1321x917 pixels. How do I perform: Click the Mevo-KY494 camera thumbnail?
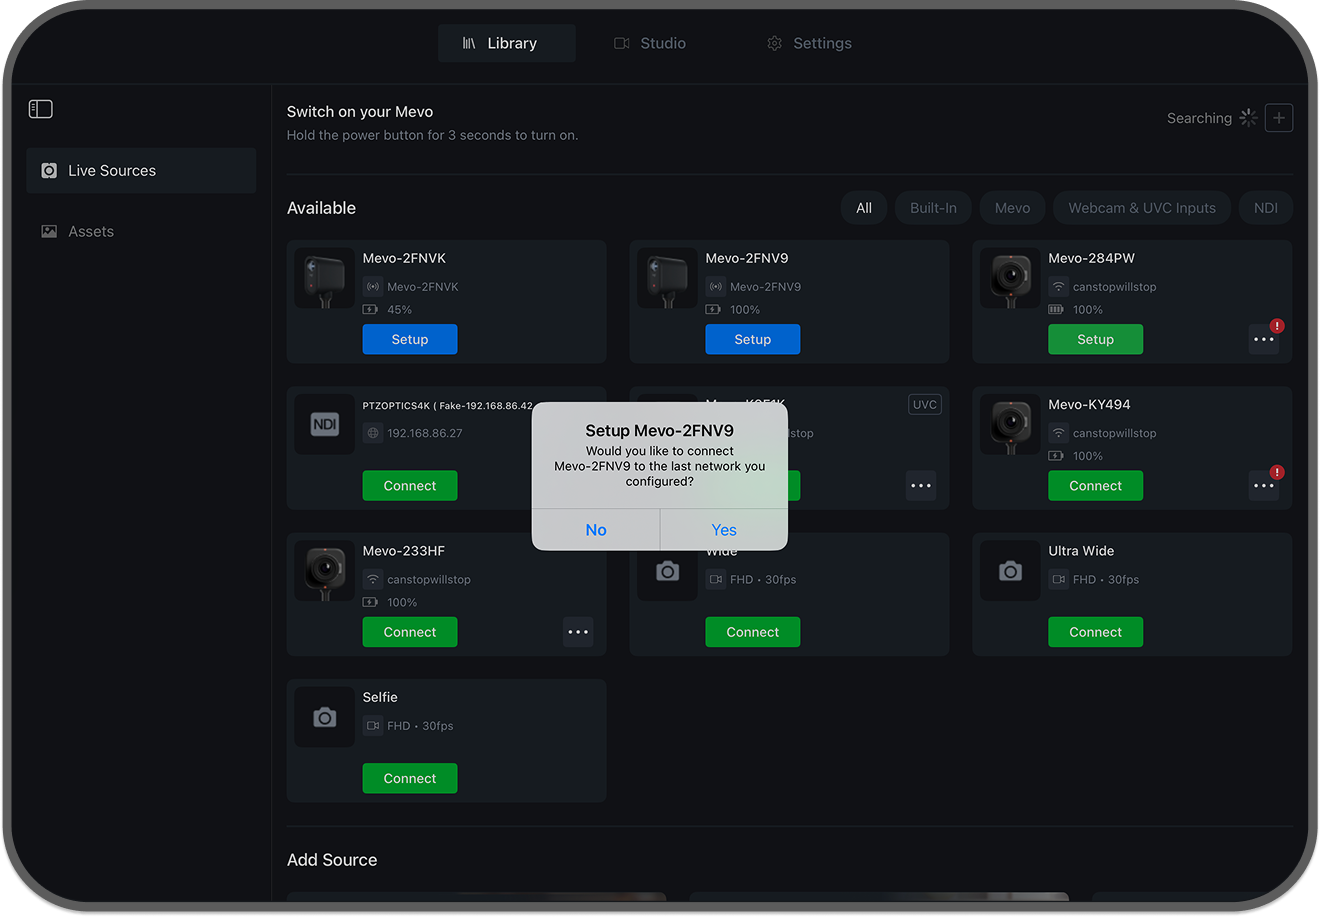[x=1011, y=424]
